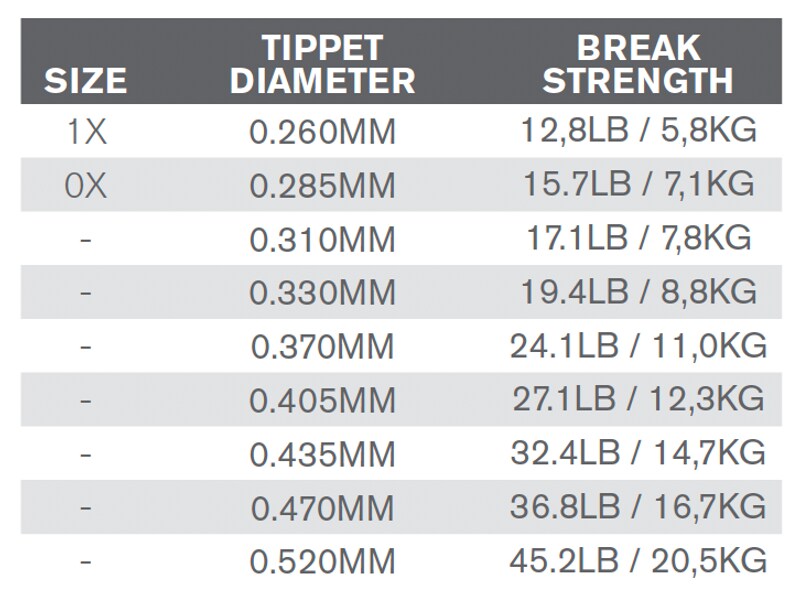The height and width of the screenshot is (597, 800).
Task: Click the 0.520MM diameter cell
Action: click(322, 562)
